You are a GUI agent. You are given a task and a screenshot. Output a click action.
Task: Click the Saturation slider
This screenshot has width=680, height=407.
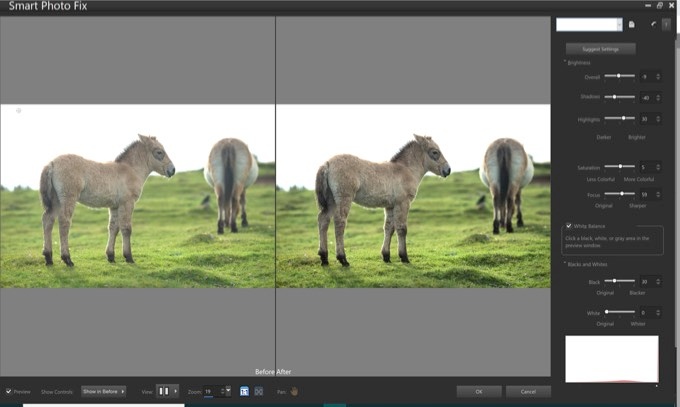(x=619, y=166)
